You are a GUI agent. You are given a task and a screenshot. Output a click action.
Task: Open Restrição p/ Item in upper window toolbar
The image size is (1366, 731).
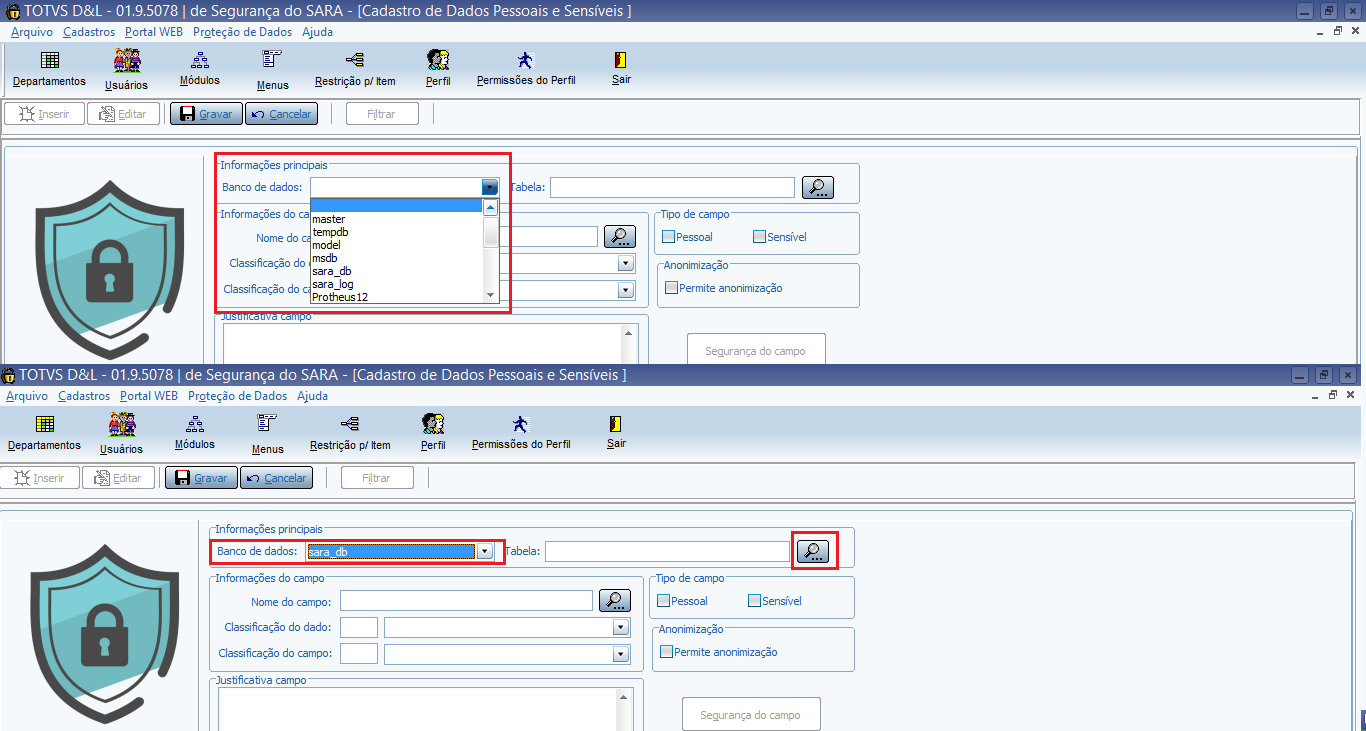pyautogui.click(x=354, y=68)
